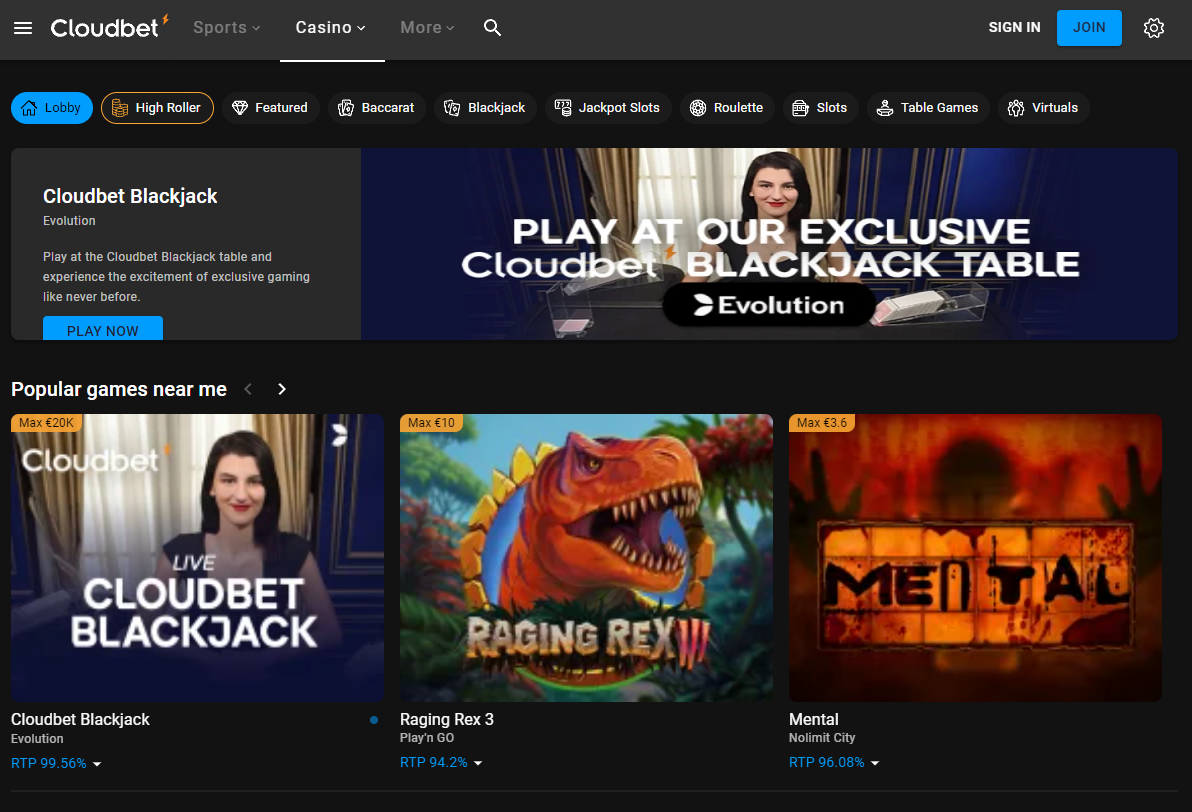This screenshot has height=812, width=1192.
Task: Click the JOIN button
Action: pyautogui.click(x=1089, y=28)
